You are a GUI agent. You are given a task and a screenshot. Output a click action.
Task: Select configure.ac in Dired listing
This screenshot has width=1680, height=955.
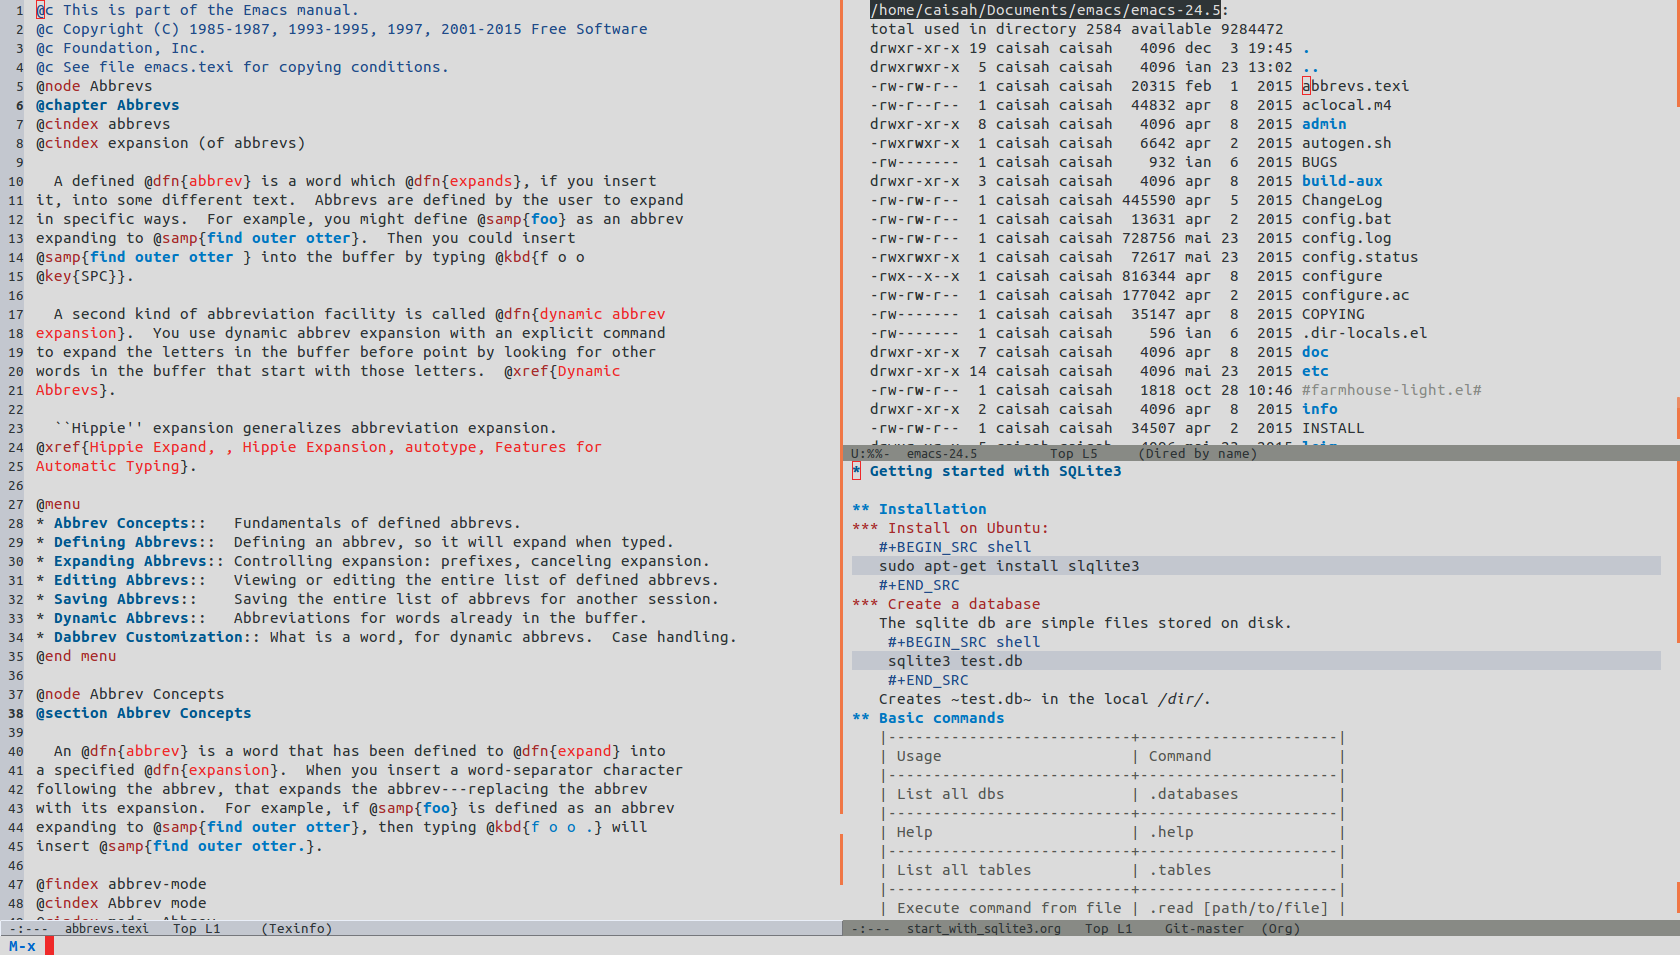point(1355,295)
